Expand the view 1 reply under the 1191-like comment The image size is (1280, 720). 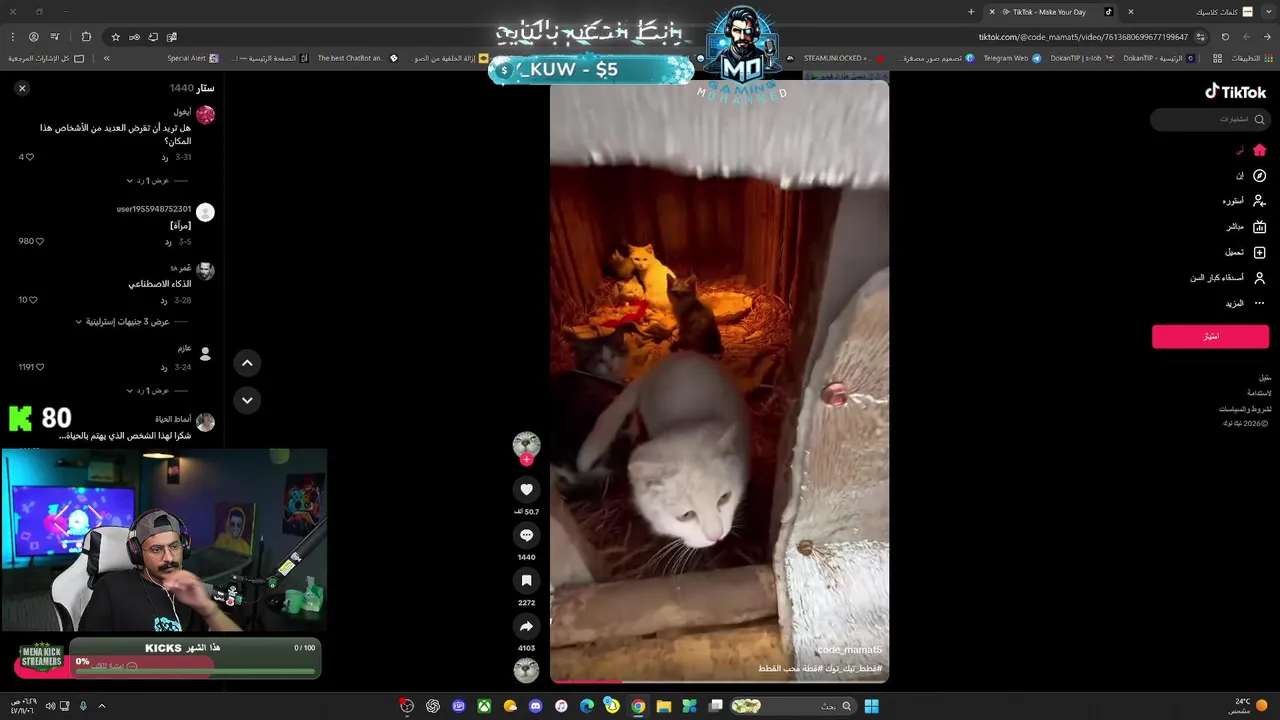147,391
